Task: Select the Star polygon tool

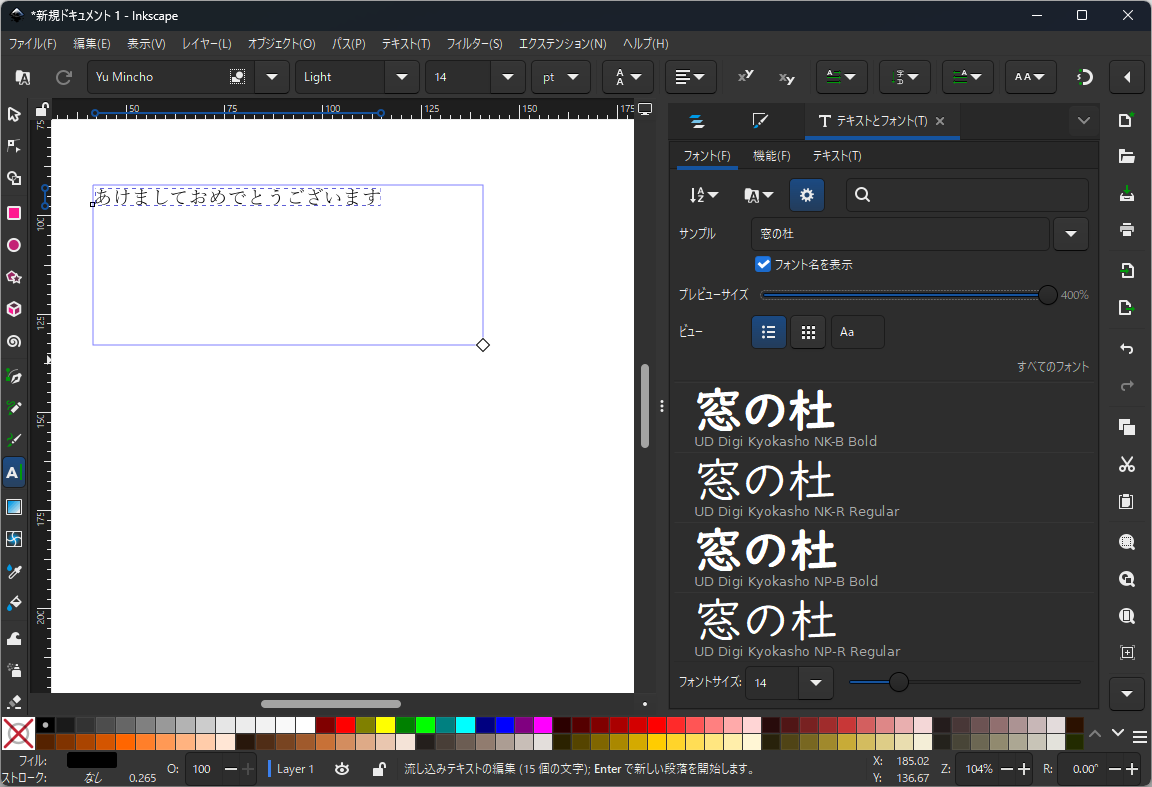Action: point(14,277)
